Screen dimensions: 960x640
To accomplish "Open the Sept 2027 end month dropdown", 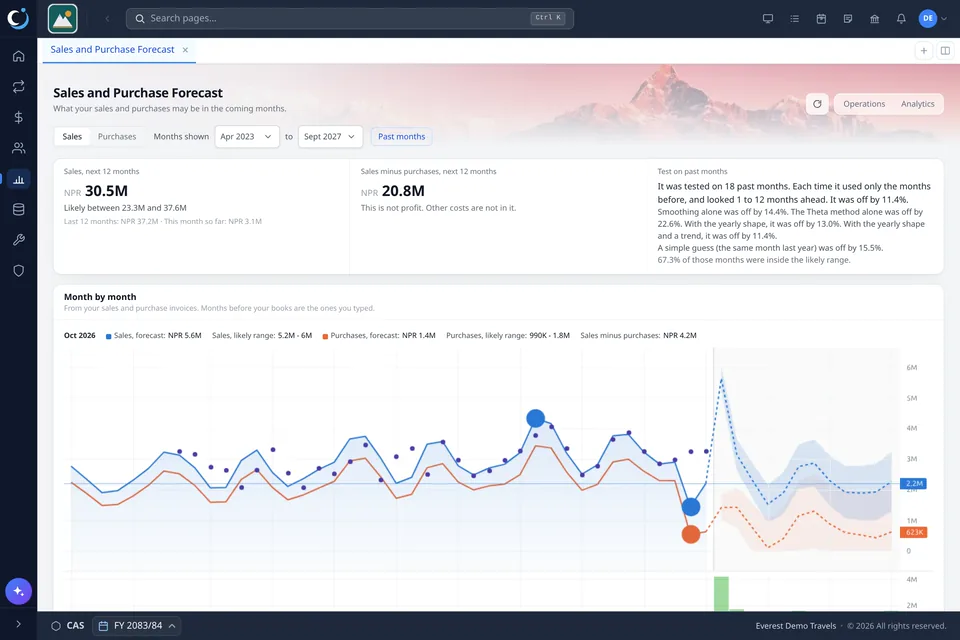I will [x=330, y=137].
